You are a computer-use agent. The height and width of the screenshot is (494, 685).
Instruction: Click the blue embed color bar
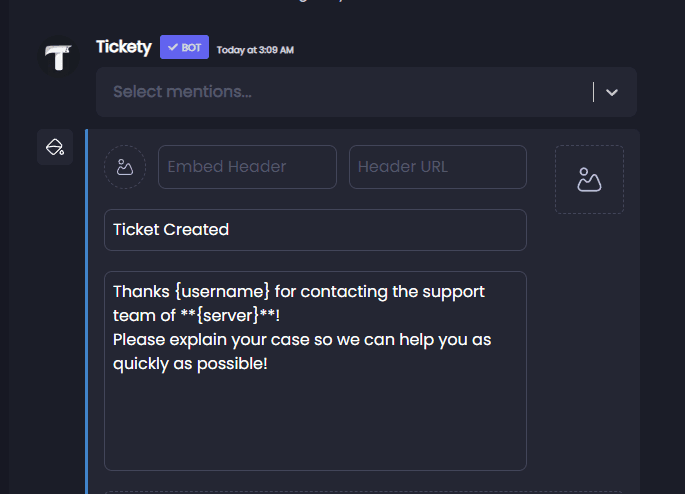[86, 311]
